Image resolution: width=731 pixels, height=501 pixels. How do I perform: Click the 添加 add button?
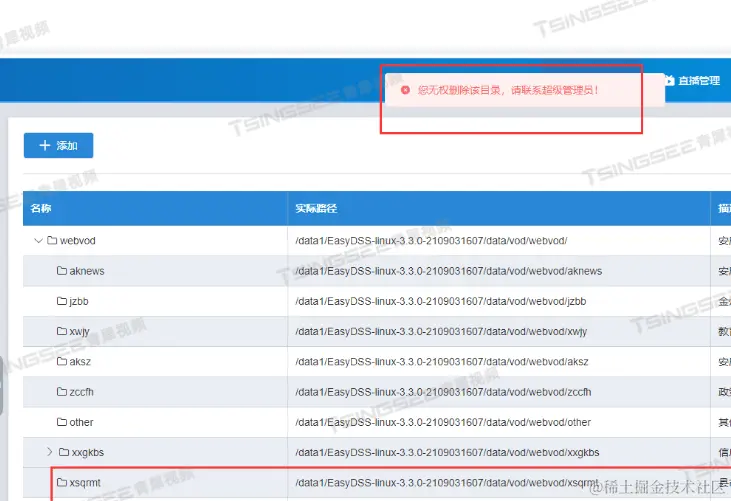pos(58,145)
